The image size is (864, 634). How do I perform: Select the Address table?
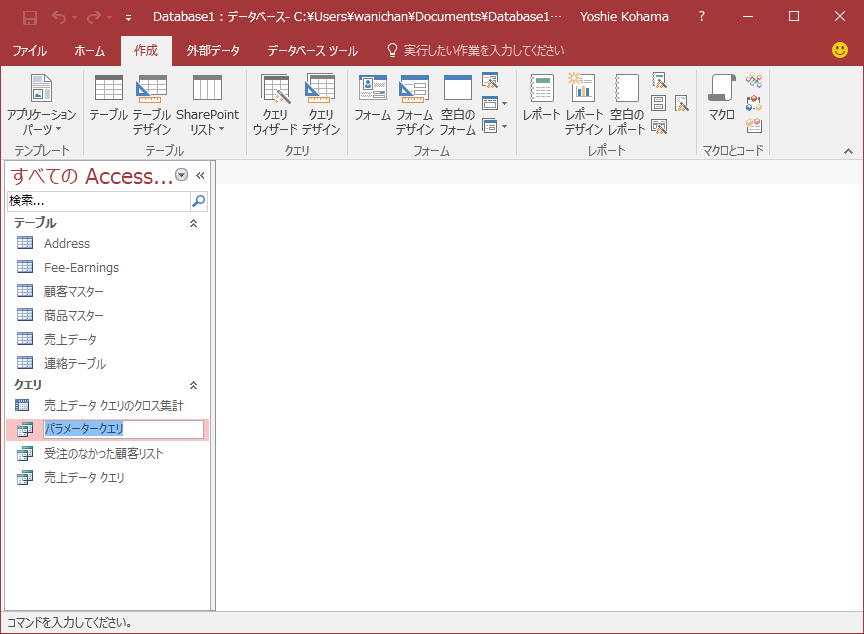point(107,243)
